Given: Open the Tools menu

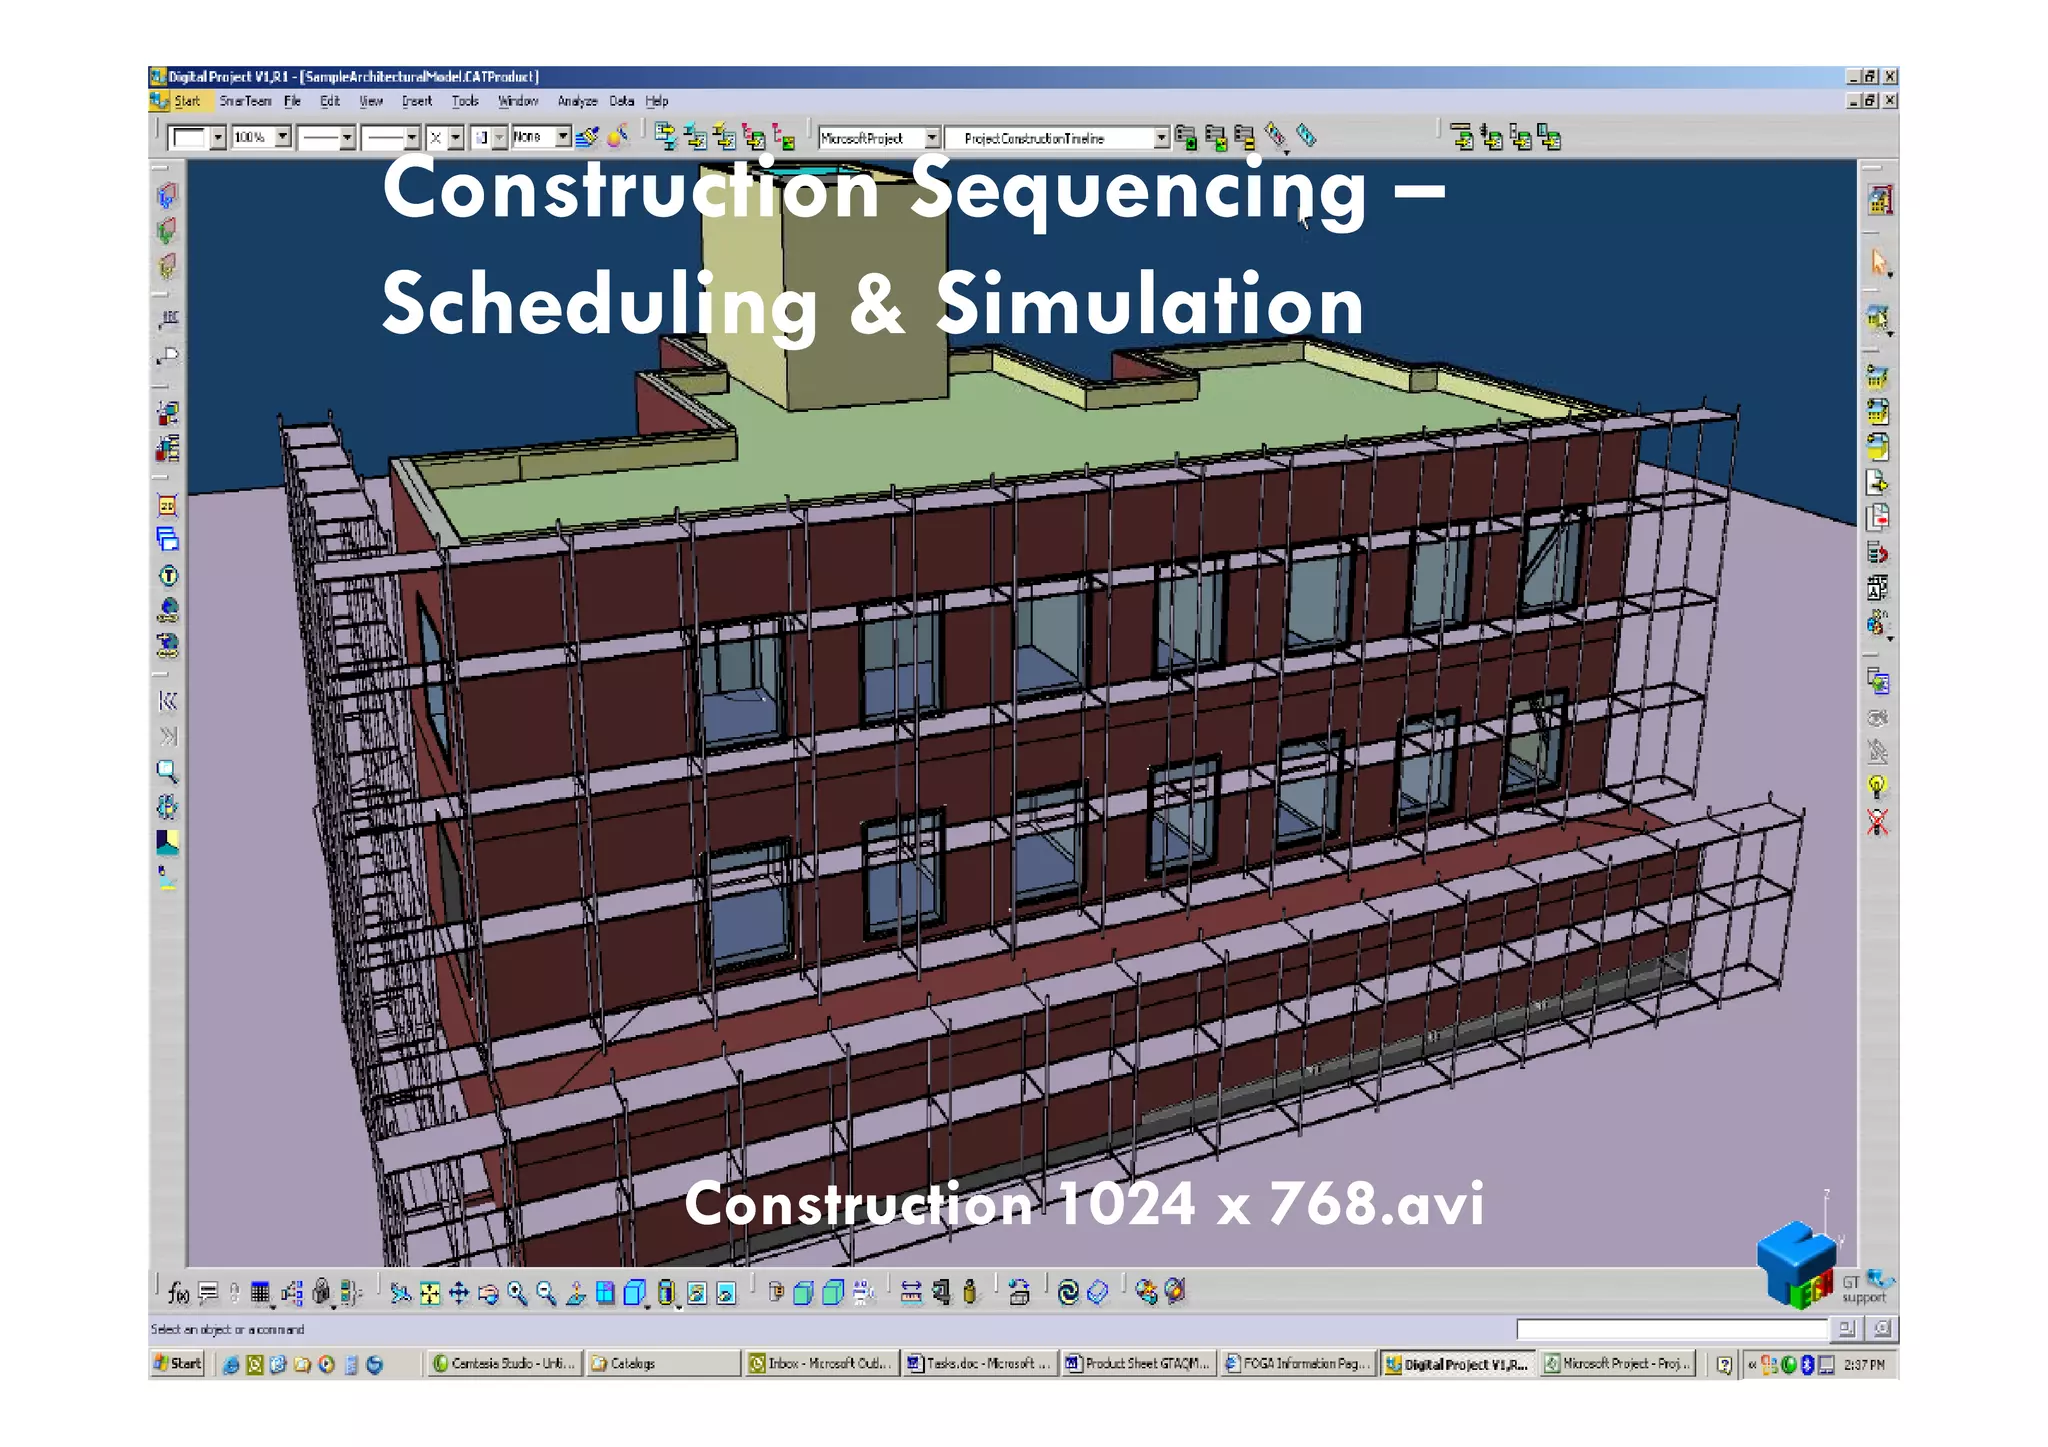Looking at the screenshot, I should tap(465, 101).
